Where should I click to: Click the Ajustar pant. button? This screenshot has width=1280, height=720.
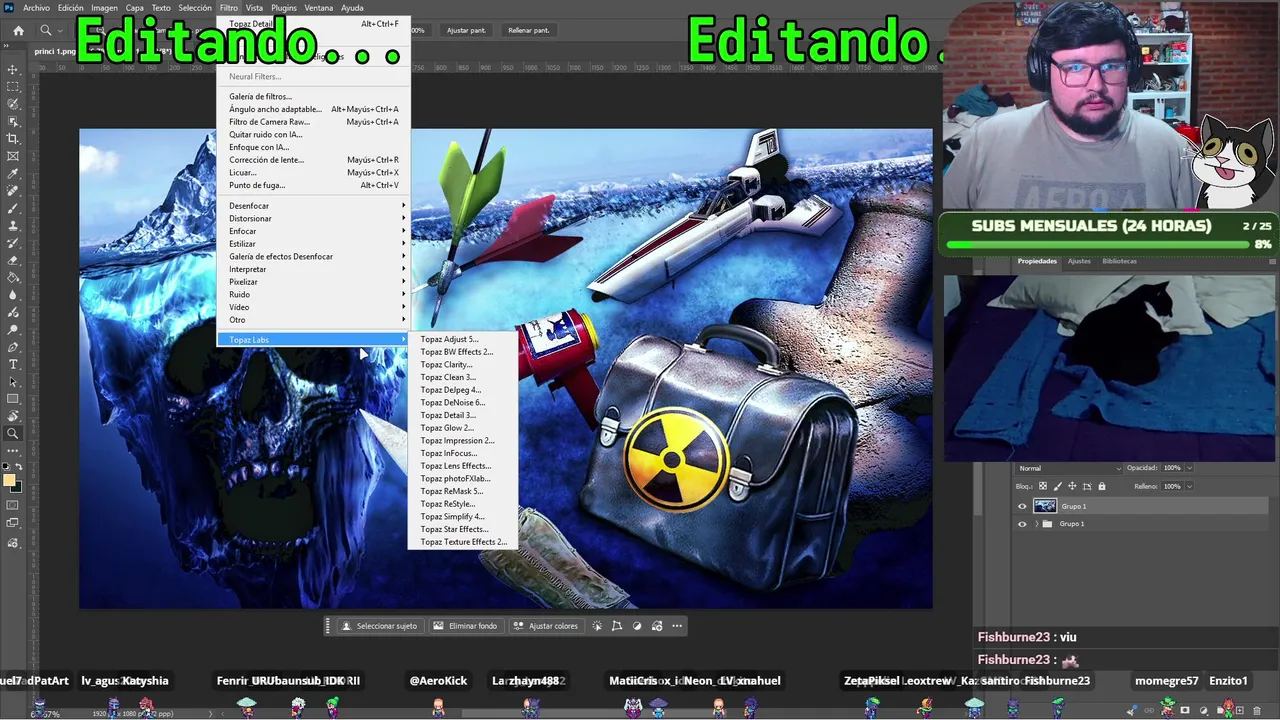tap(466, 31)
